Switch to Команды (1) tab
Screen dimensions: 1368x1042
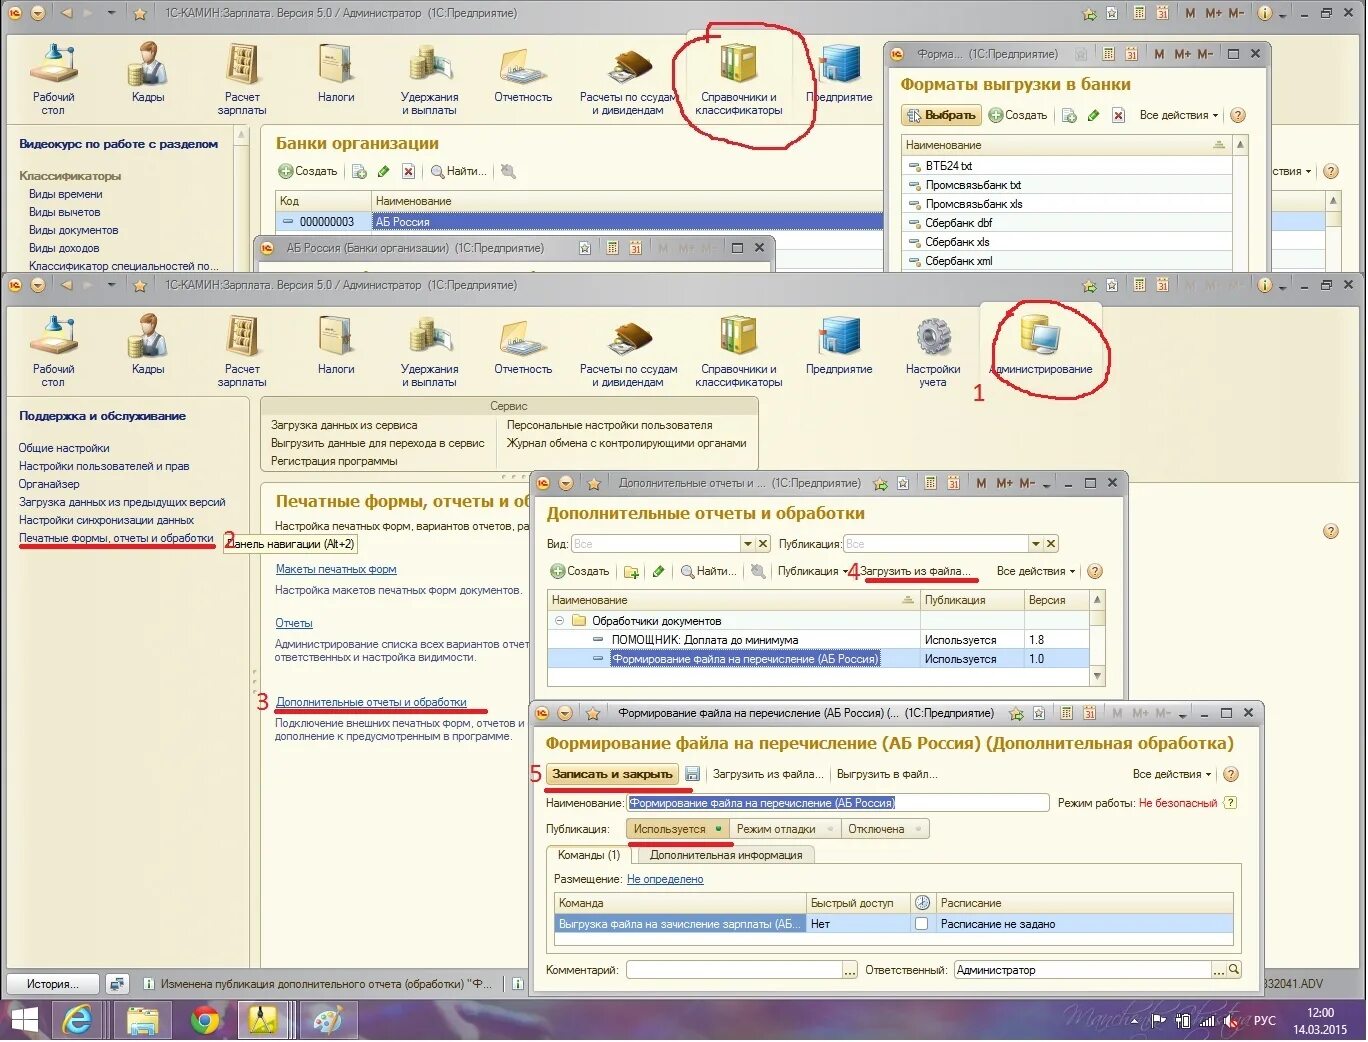589,855
